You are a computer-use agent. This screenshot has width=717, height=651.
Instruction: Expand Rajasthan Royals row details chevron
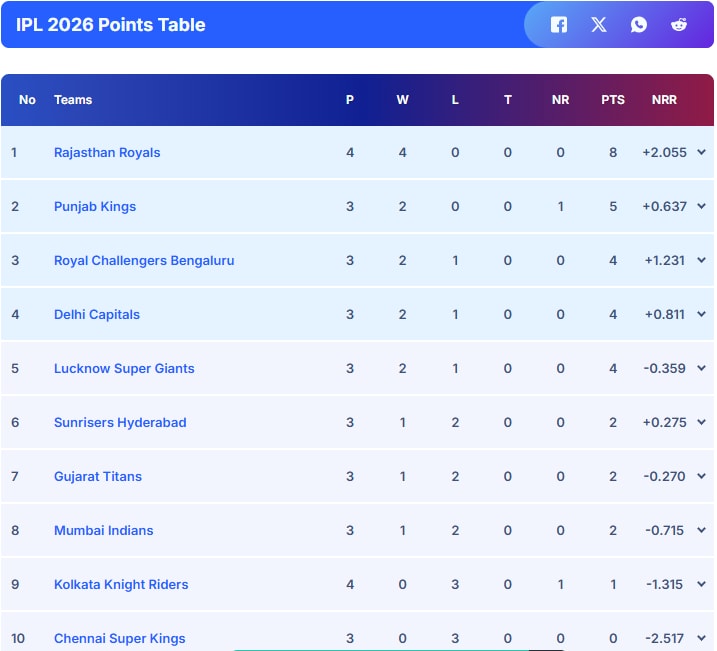click(701, 153)
